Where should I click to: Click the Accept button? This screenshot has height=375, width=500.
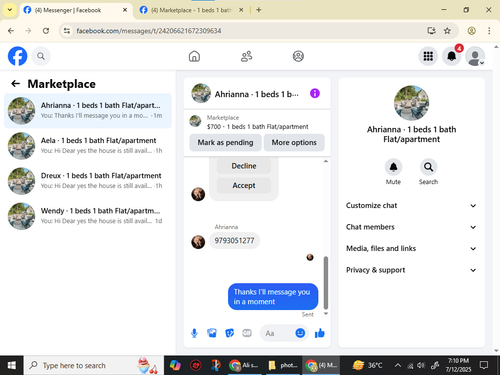pos(244,185)
